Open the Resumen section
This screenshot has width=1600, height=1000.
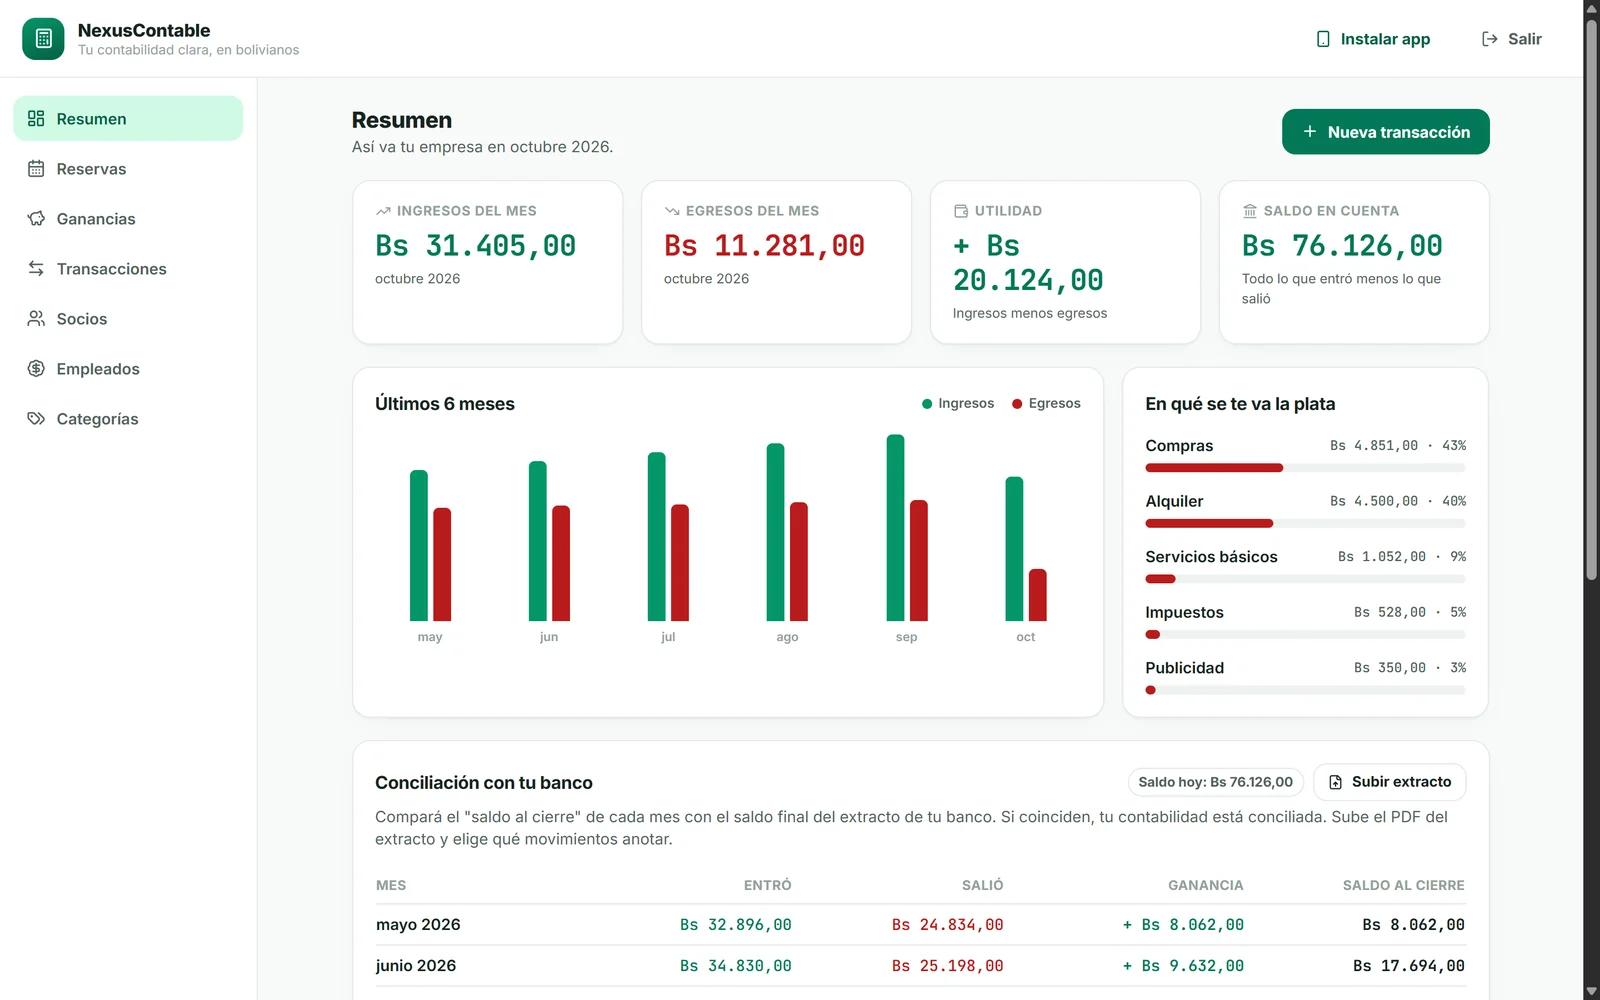[128, 118]
